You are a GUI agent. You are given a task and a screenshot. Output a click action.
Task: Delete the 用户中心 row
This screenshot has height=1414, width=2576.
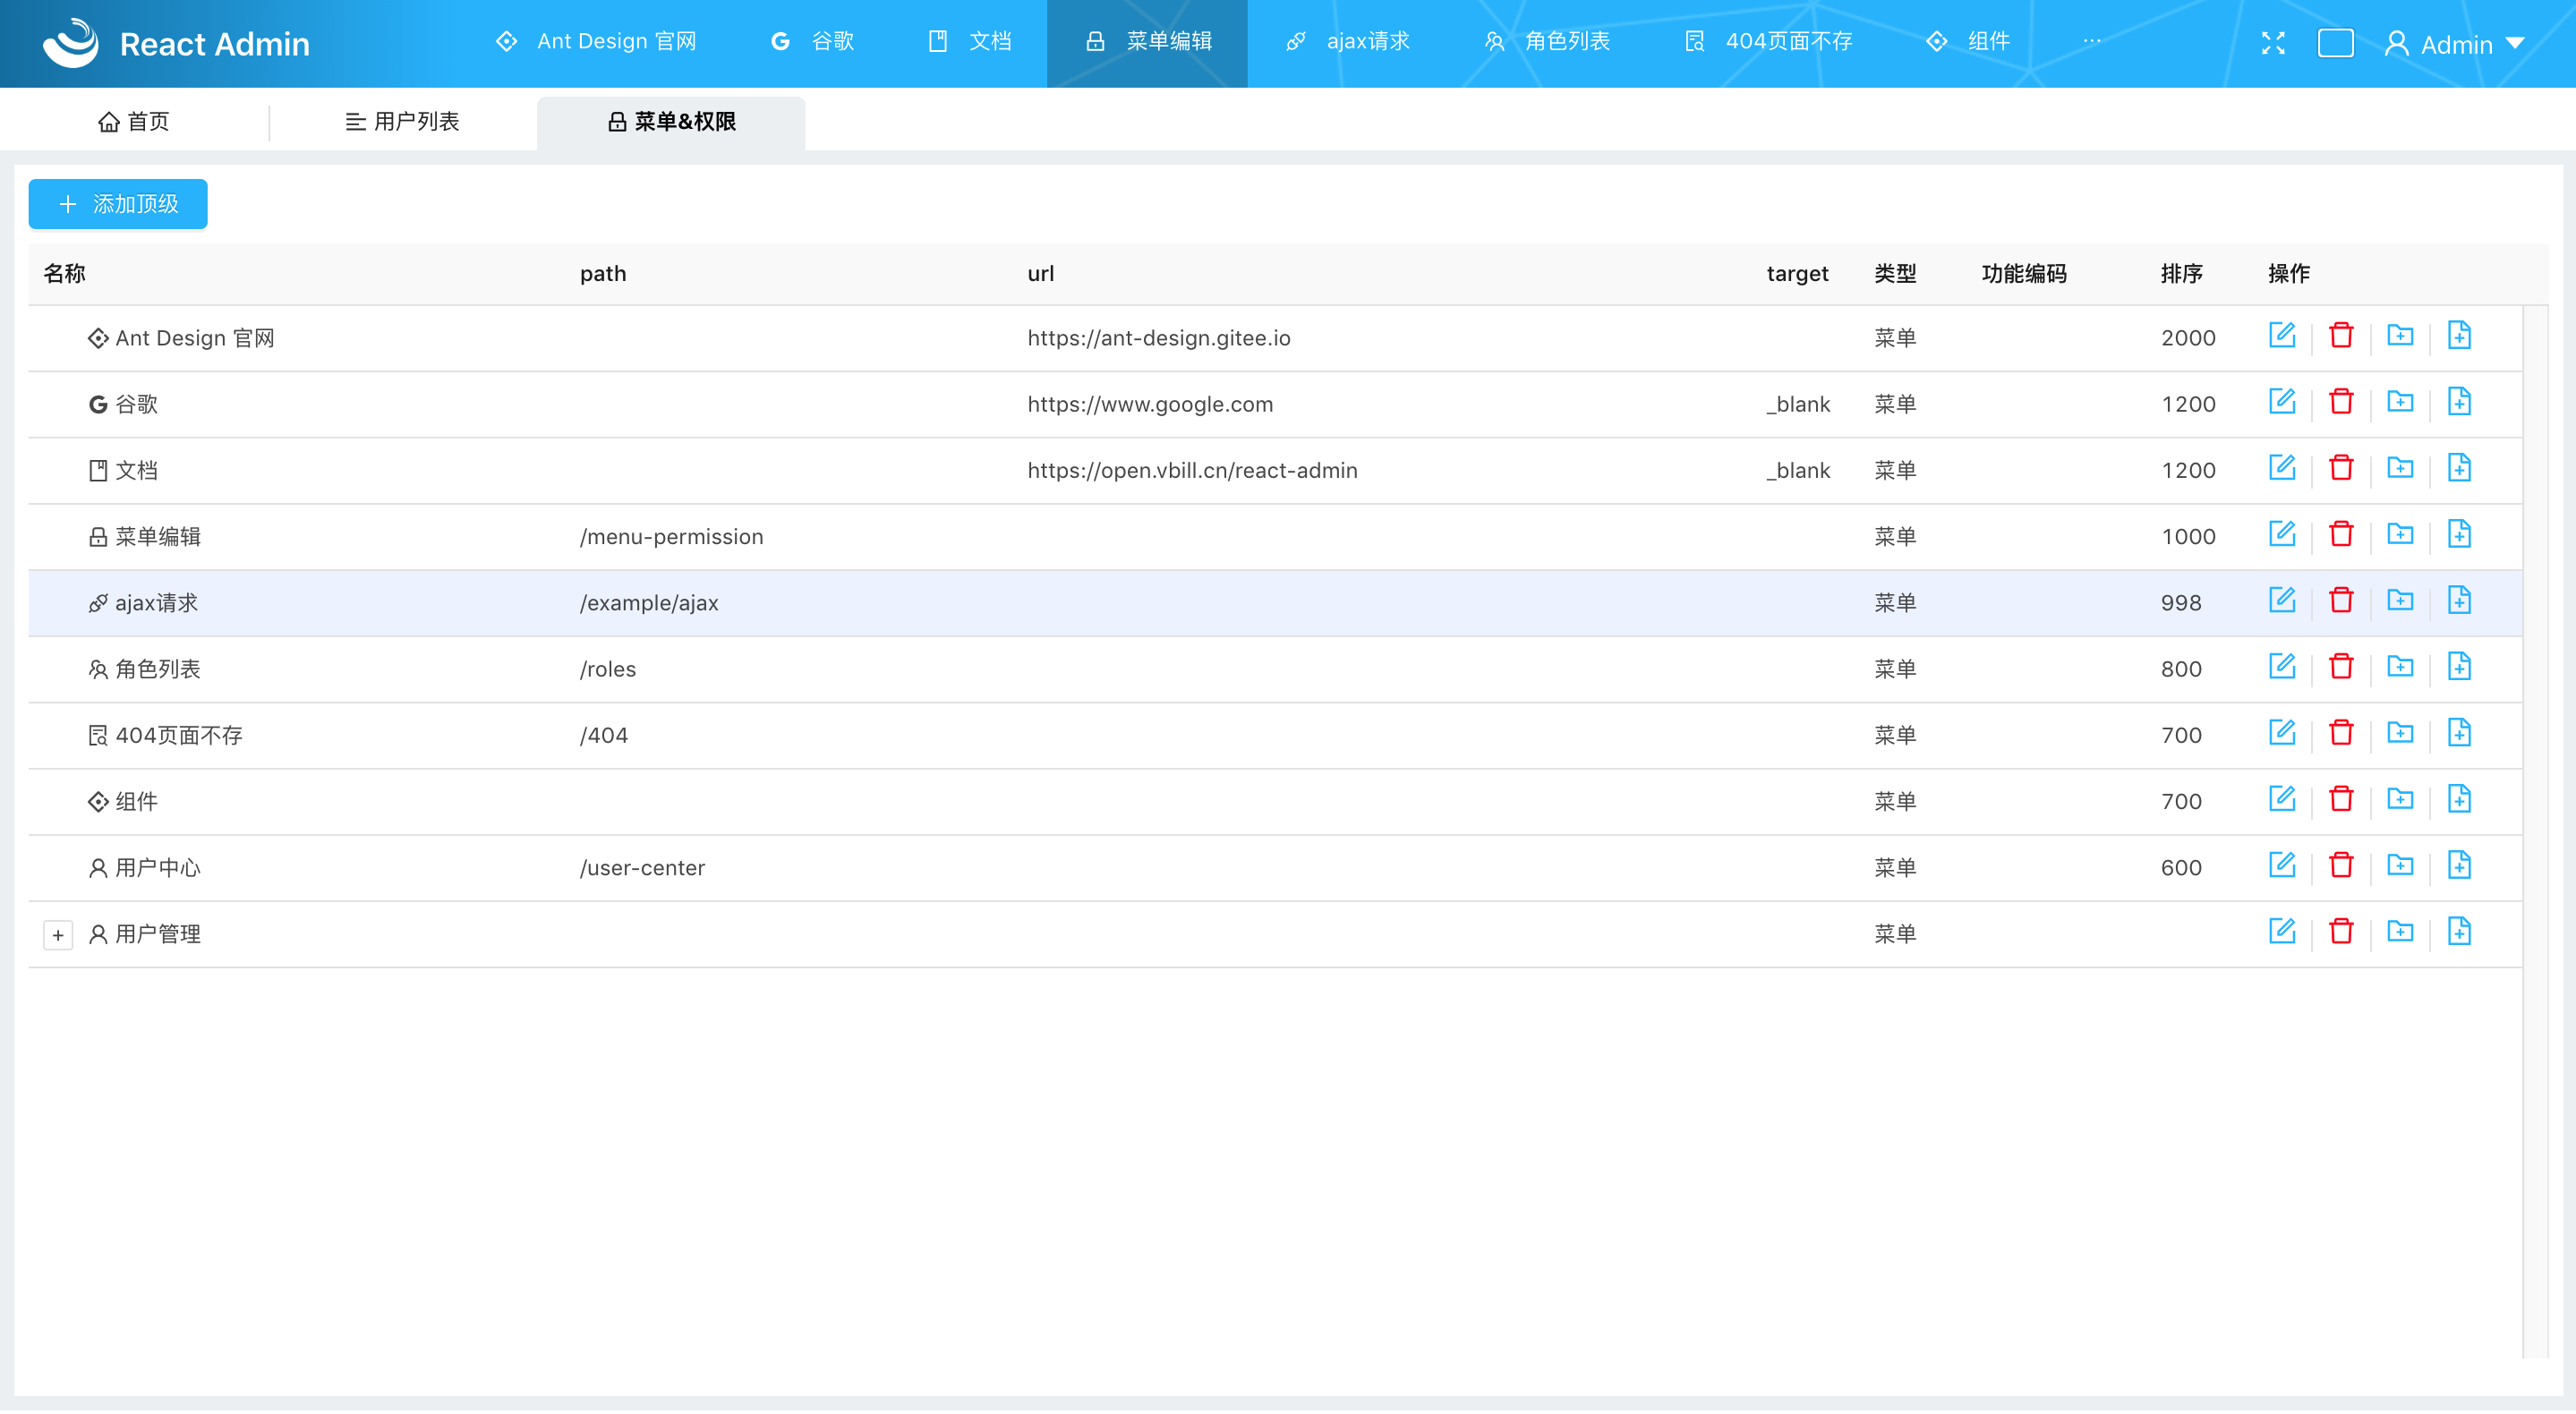tap(2340, 864)
